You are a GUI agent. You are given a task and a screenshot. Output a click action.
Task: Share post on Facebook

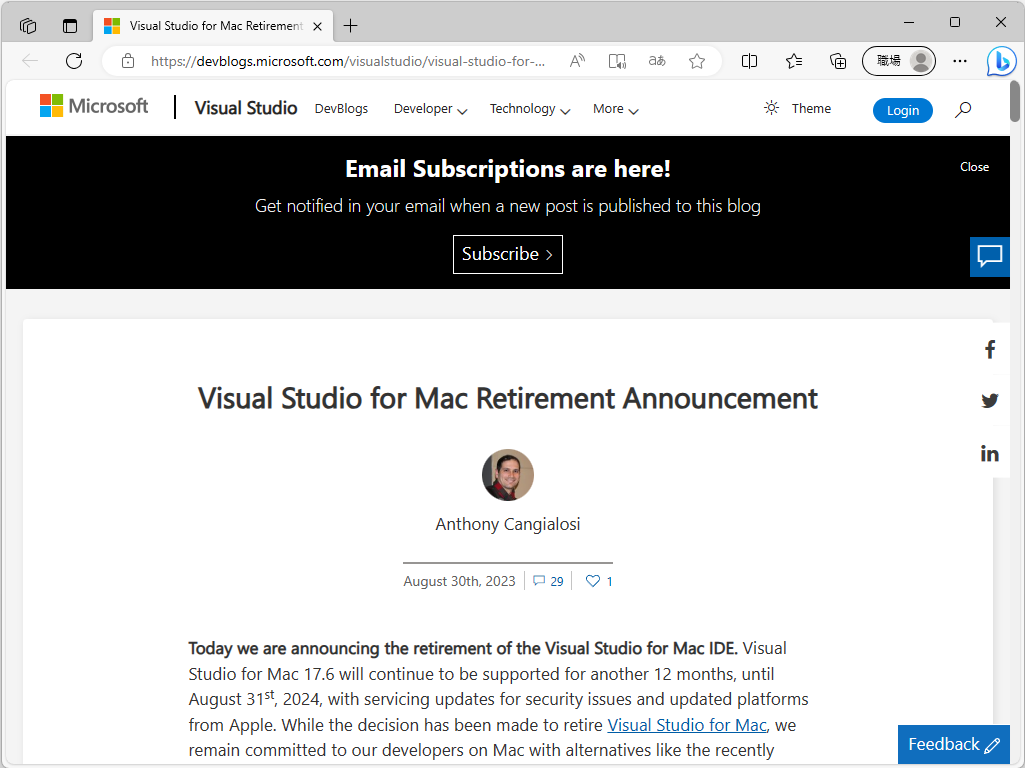click(990, 350)
